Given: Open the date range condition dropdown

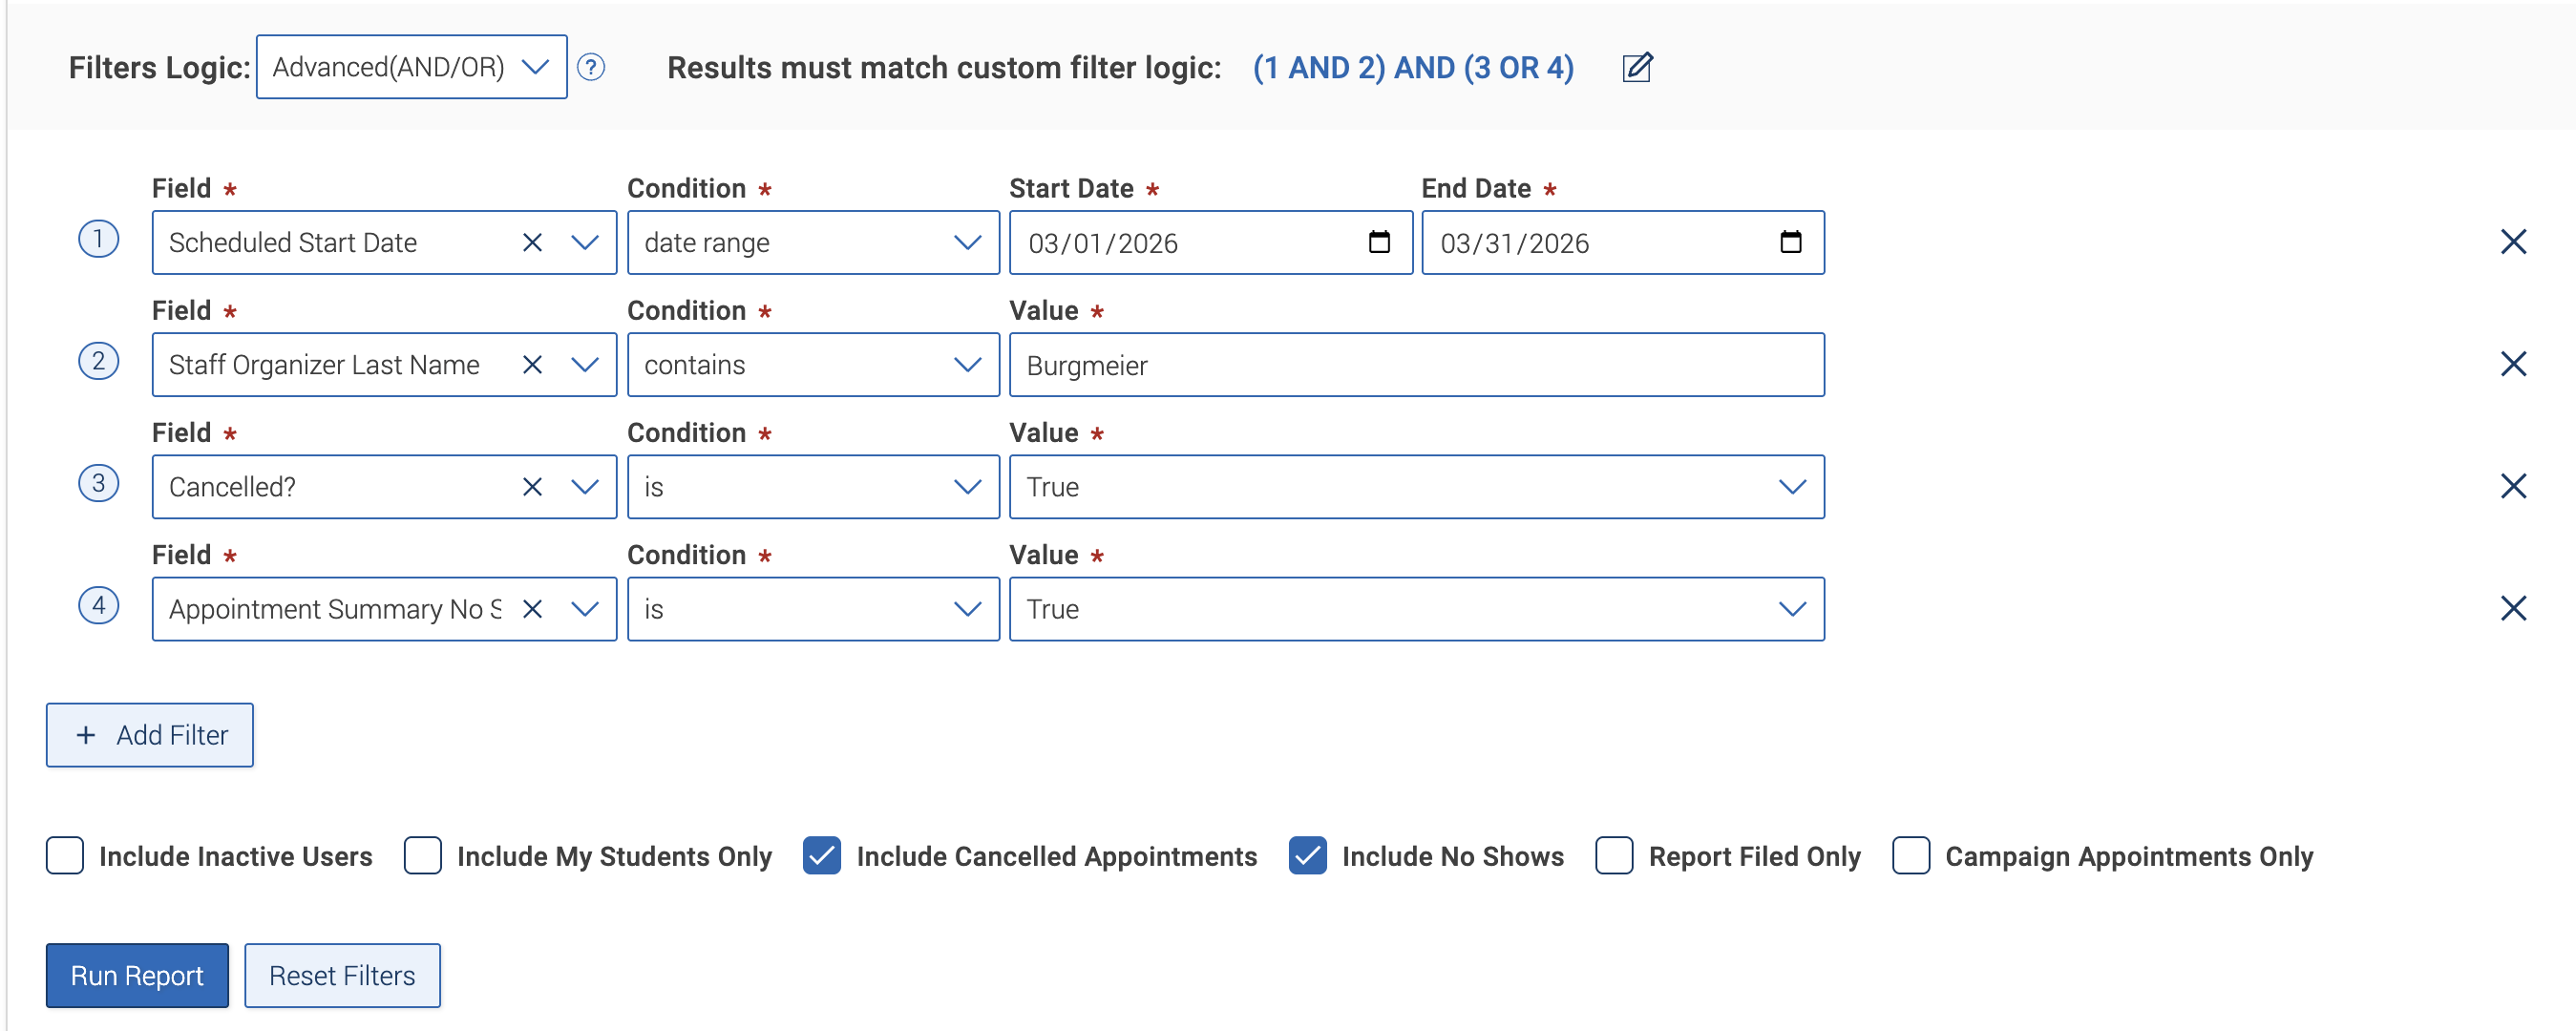Looking at the screenshot, I should coord(813,242).
